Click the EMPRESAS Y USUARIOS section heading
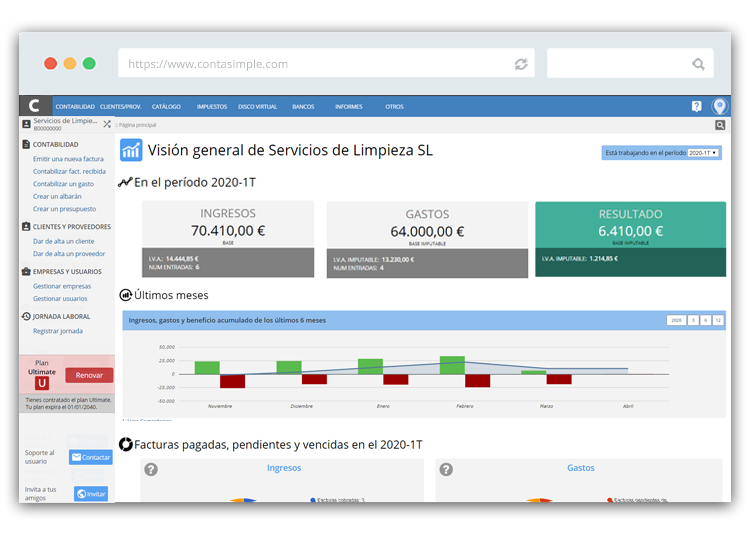This screenshot has width=750, height=556. click(67, 272)
